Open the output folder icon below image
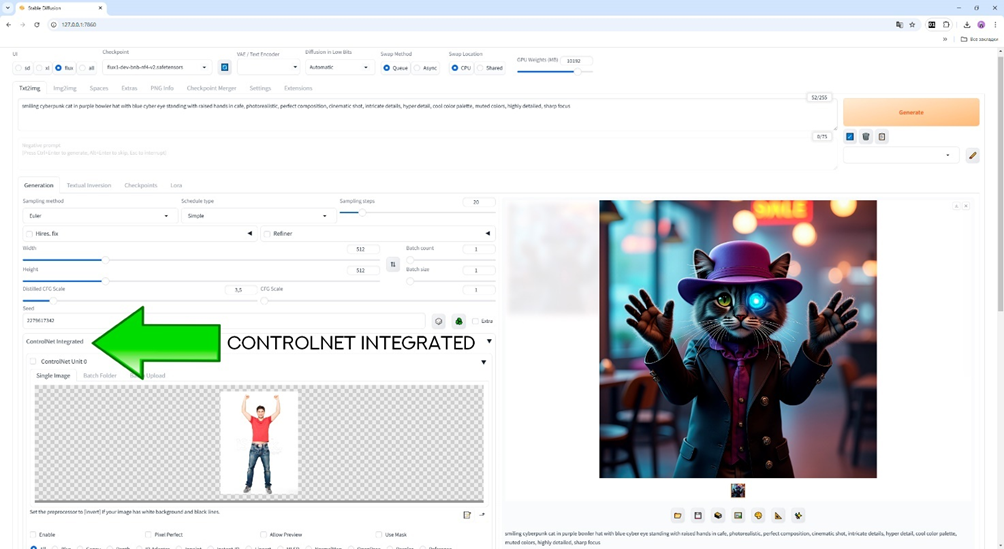Screen dimensions: 1004x549 (x=678, y=516)
